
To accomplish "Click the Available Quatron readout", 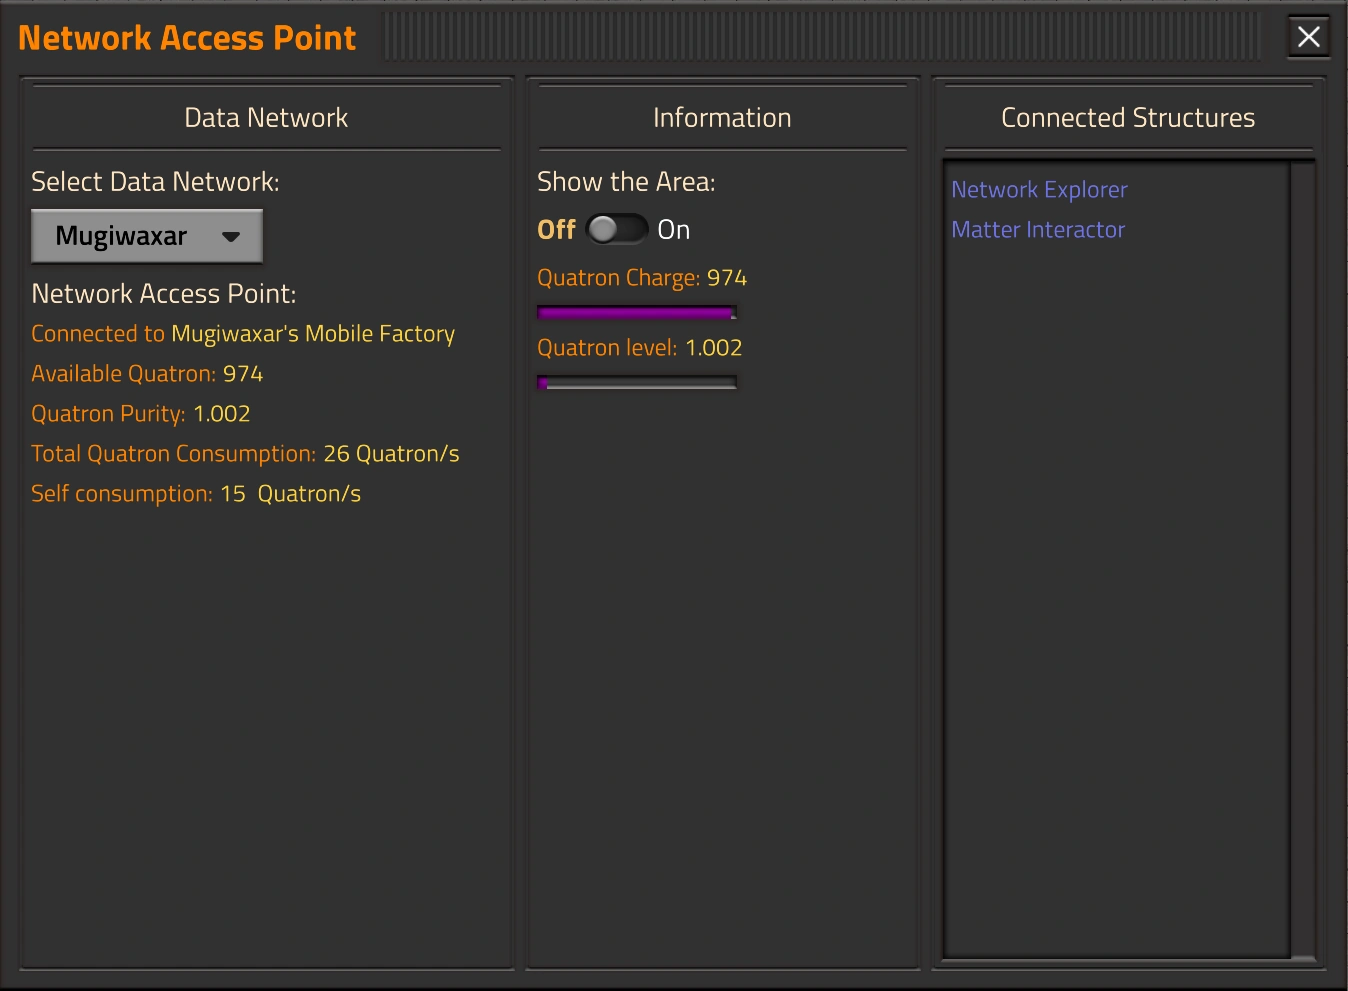I will [147, 374].
